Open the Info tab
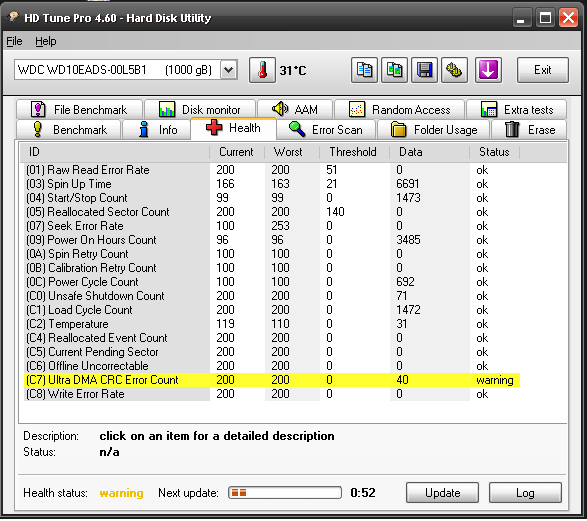The image size is (587, 521). 156,130
